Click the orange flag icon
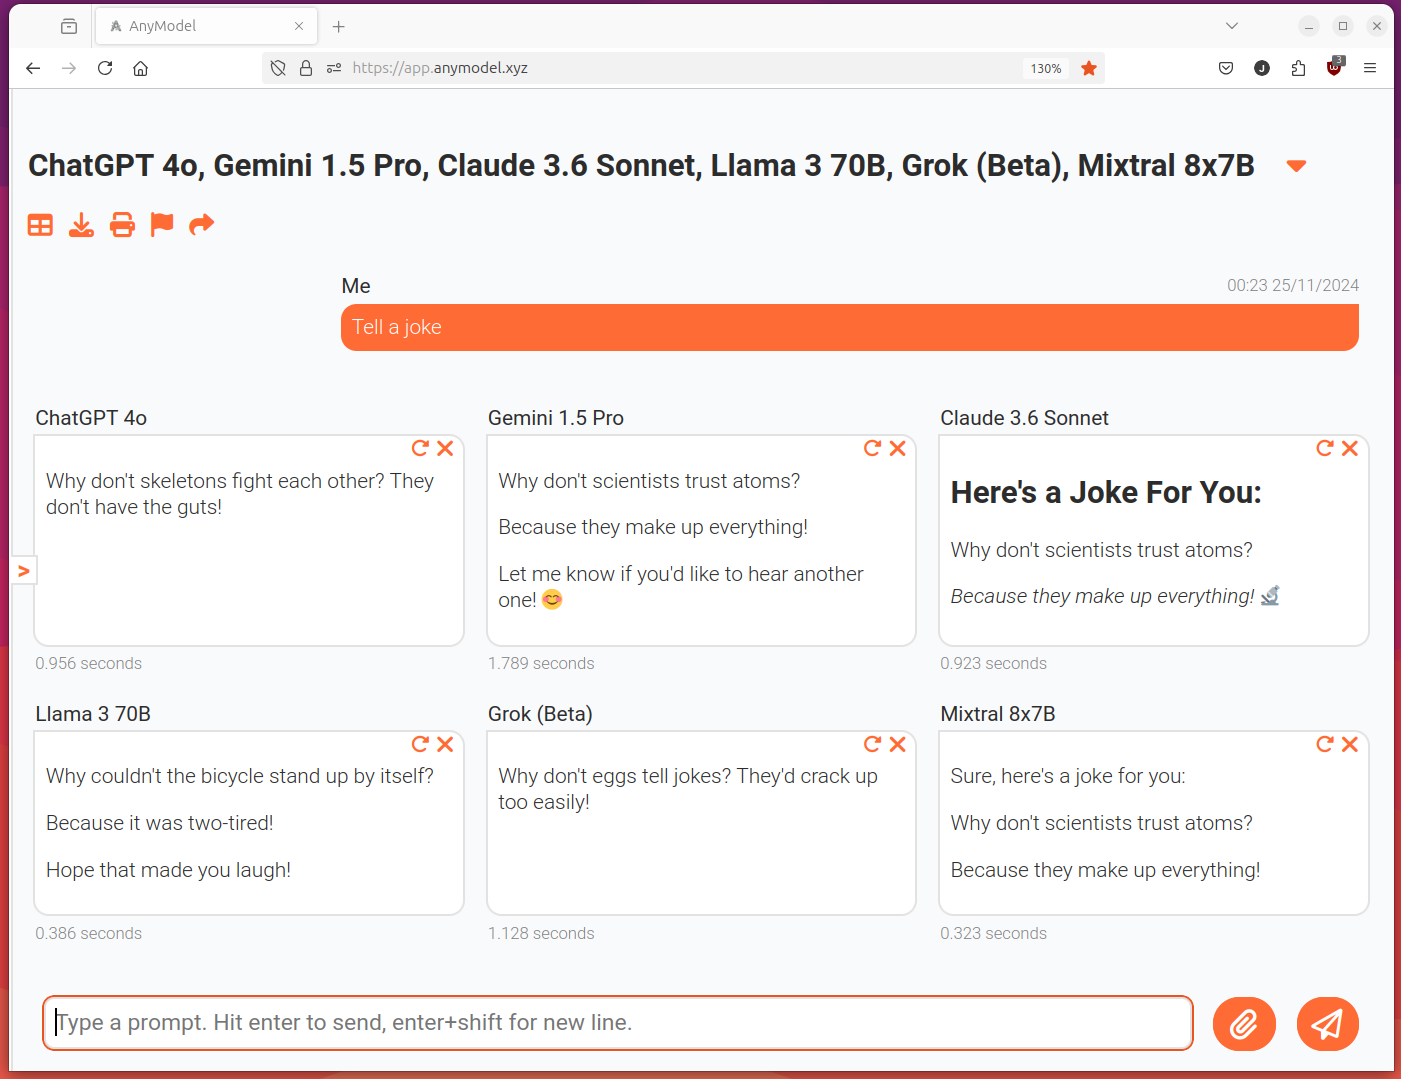Screen dimensions: 1401x1079 click(162, 225)
